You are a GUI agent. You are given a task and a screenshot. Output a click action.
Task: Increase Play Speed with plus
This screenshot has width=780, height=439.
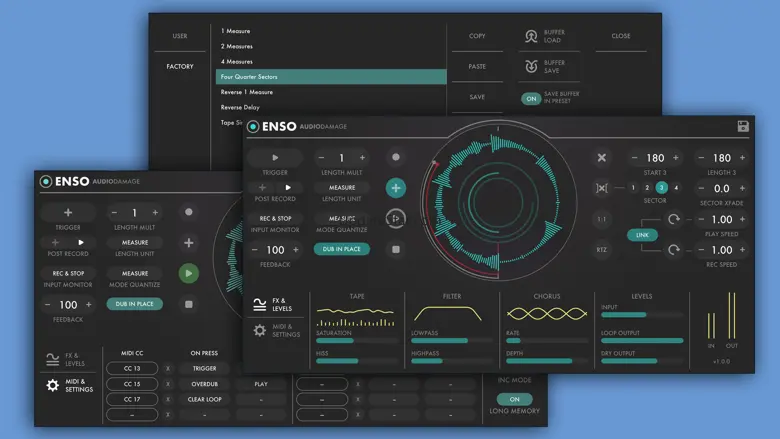point(742,219)
